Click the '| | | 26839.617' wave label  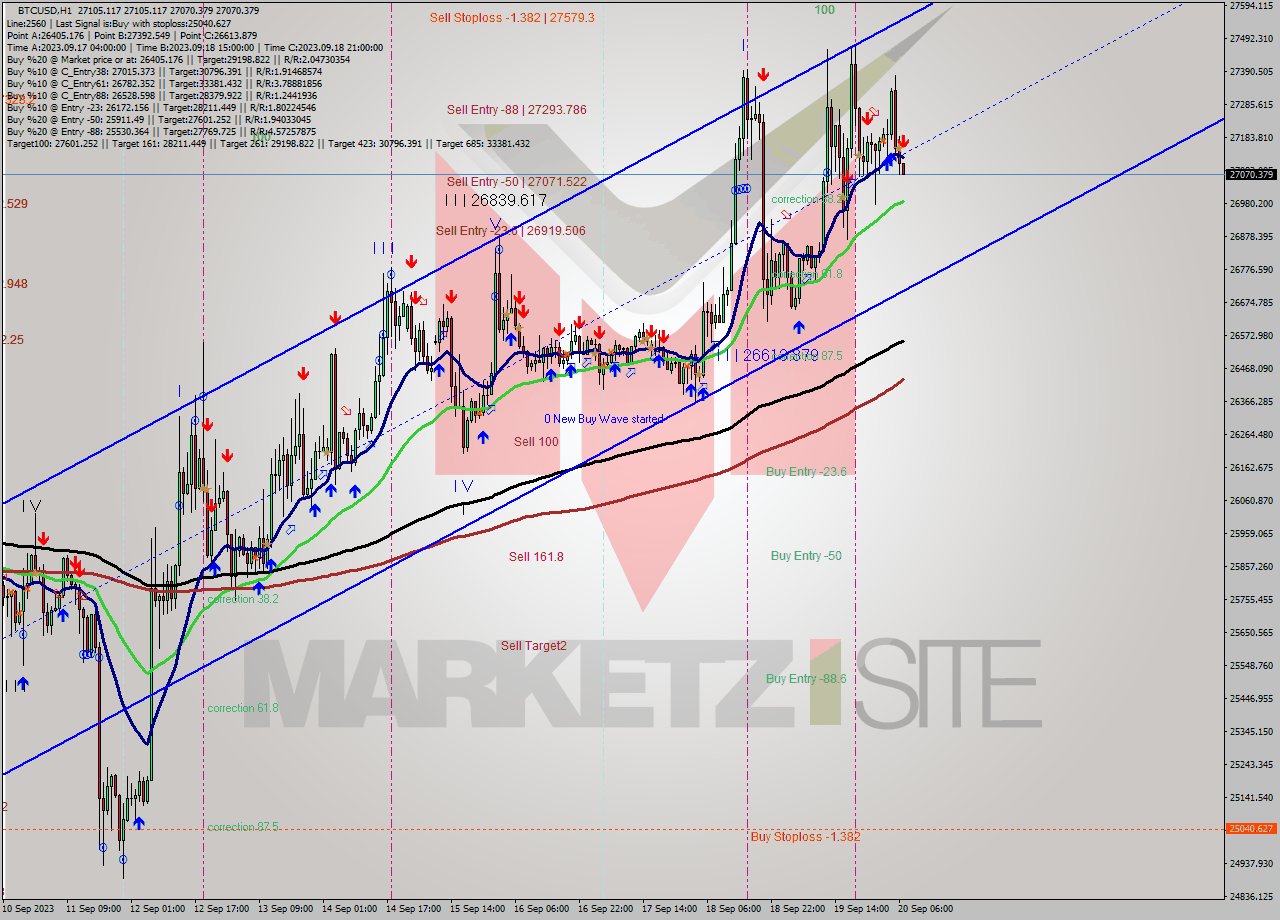click(x=496, y=200)
